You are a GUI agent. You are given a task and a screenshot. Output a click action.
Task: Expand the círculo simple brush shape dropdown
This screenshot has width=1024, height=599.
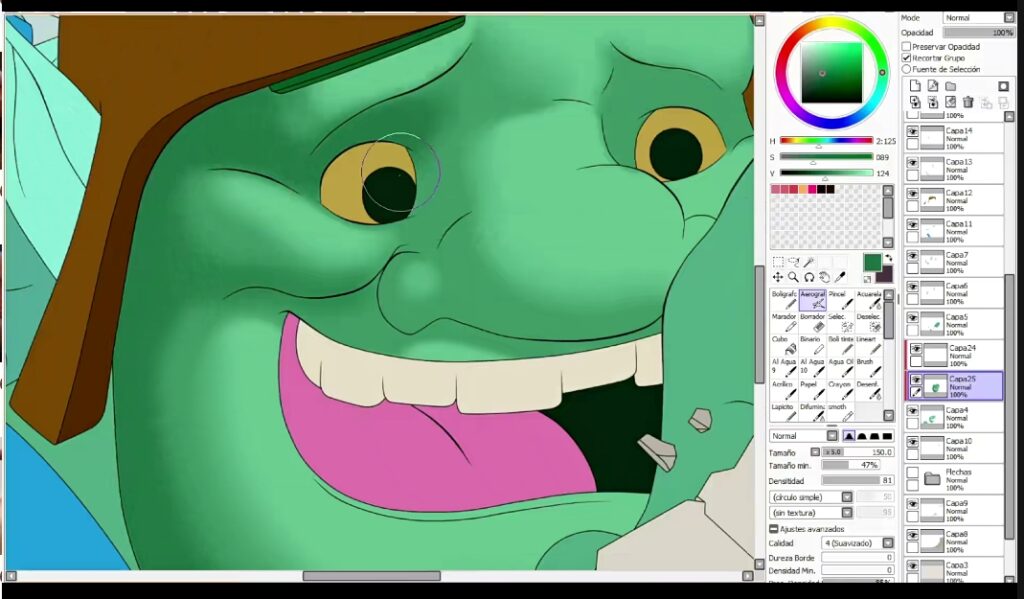click(x=846, y=497)
